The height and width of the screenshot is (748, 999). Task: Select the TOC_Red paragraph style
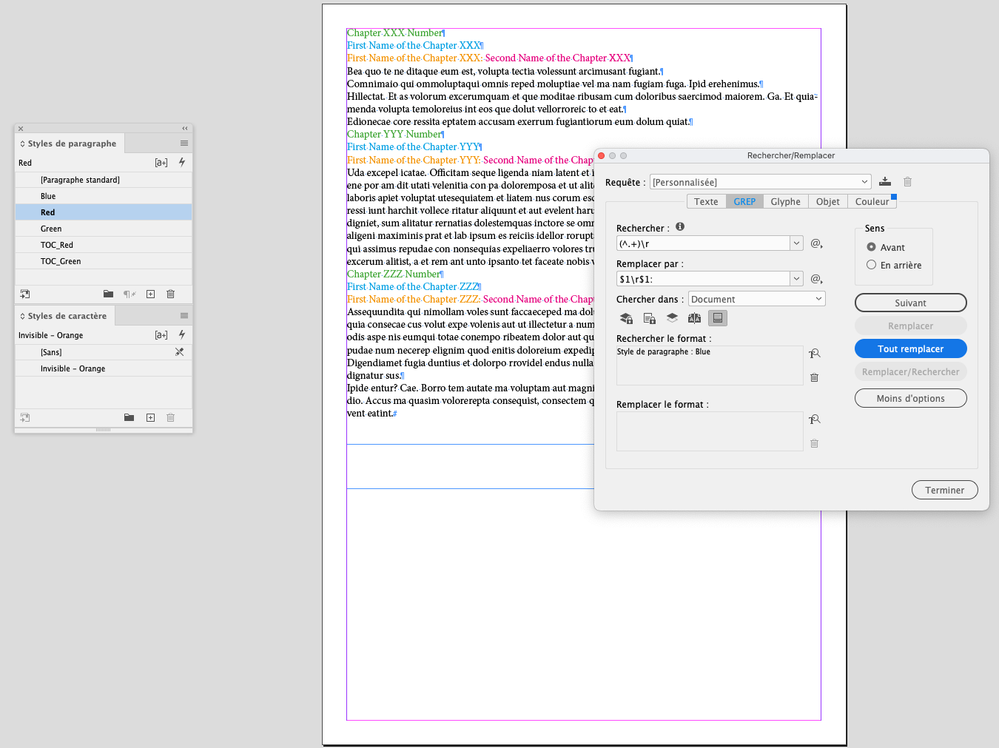click(57, 245)
